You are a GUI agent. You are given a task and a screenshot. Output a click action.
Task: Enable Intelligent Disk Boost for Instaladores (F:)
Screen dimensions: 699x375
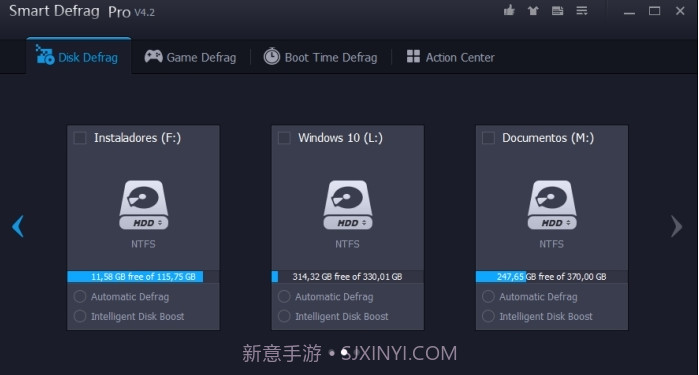click(80, 316)
